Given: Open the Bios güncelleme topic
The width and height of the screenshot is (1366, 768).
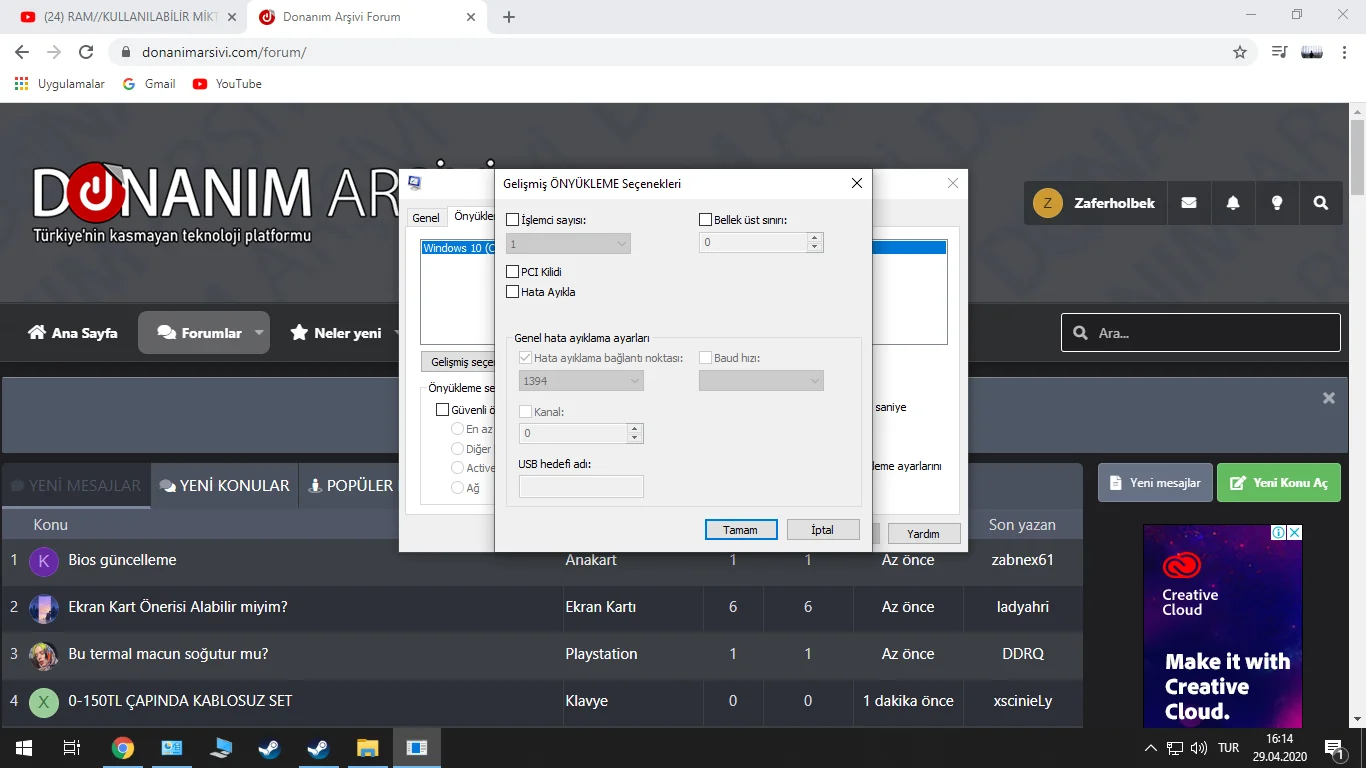Looking at the screenshot, I should pos(122,560).
